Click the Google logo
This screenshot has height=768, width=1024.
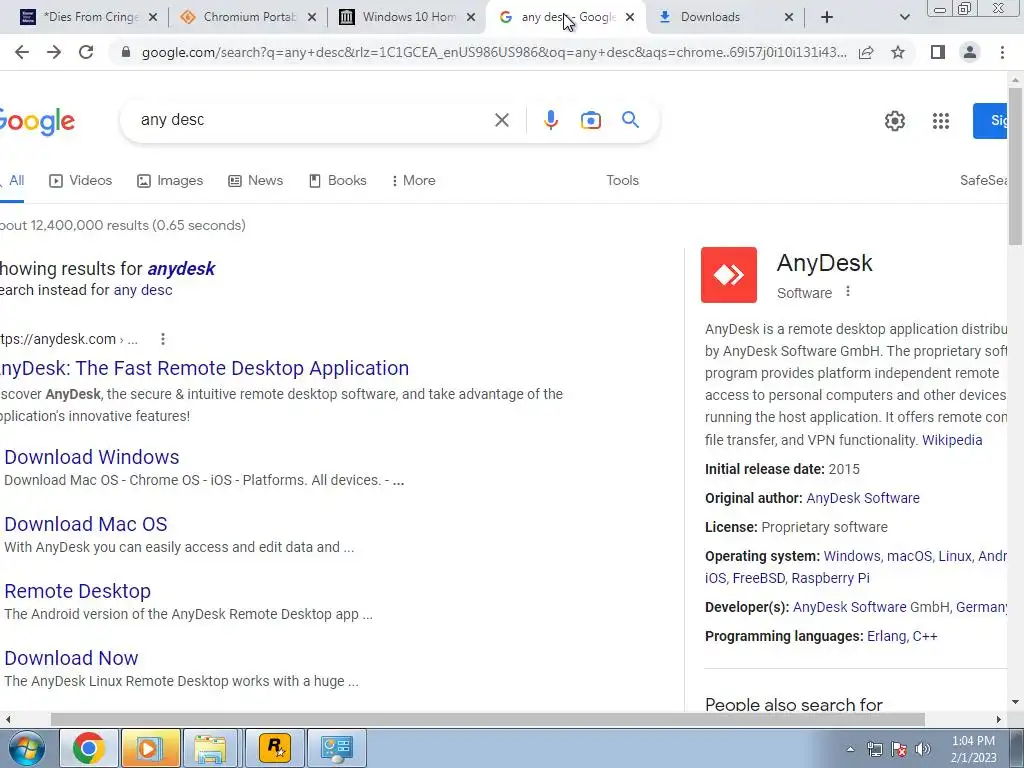coord(37,121)
